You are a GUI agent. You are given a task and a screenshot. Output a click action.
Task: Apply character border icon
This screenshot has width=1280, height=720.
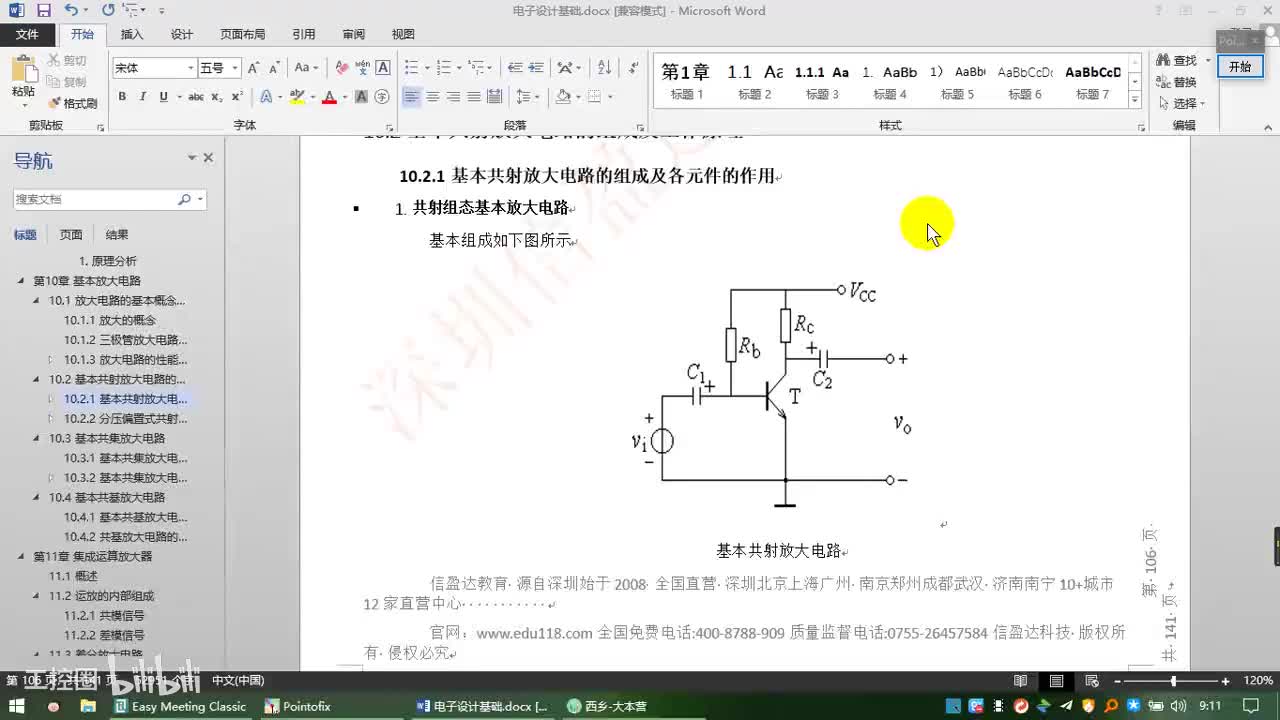coord(382,68)
